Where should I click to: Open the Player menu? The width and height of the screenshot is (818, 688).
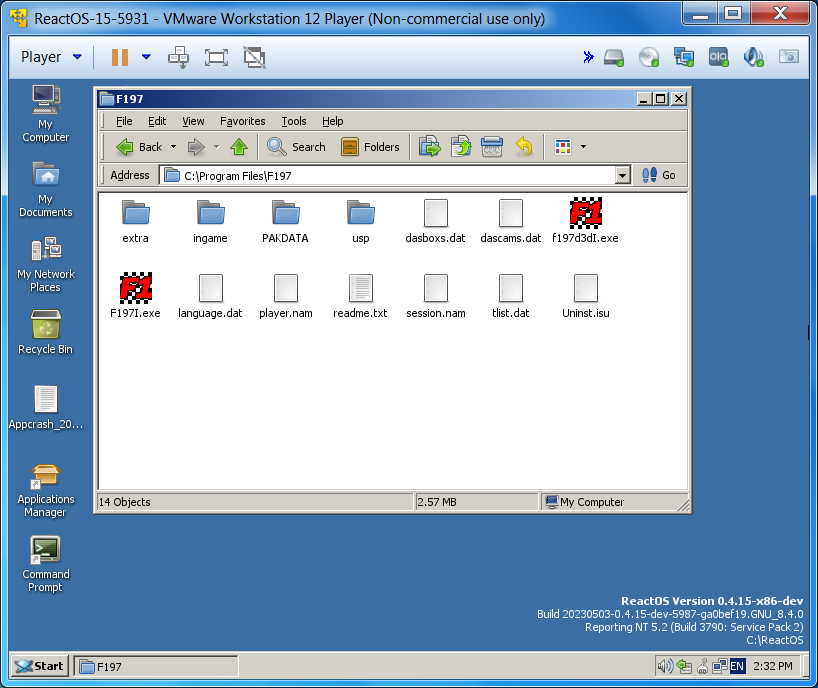(x=40, y=57)
